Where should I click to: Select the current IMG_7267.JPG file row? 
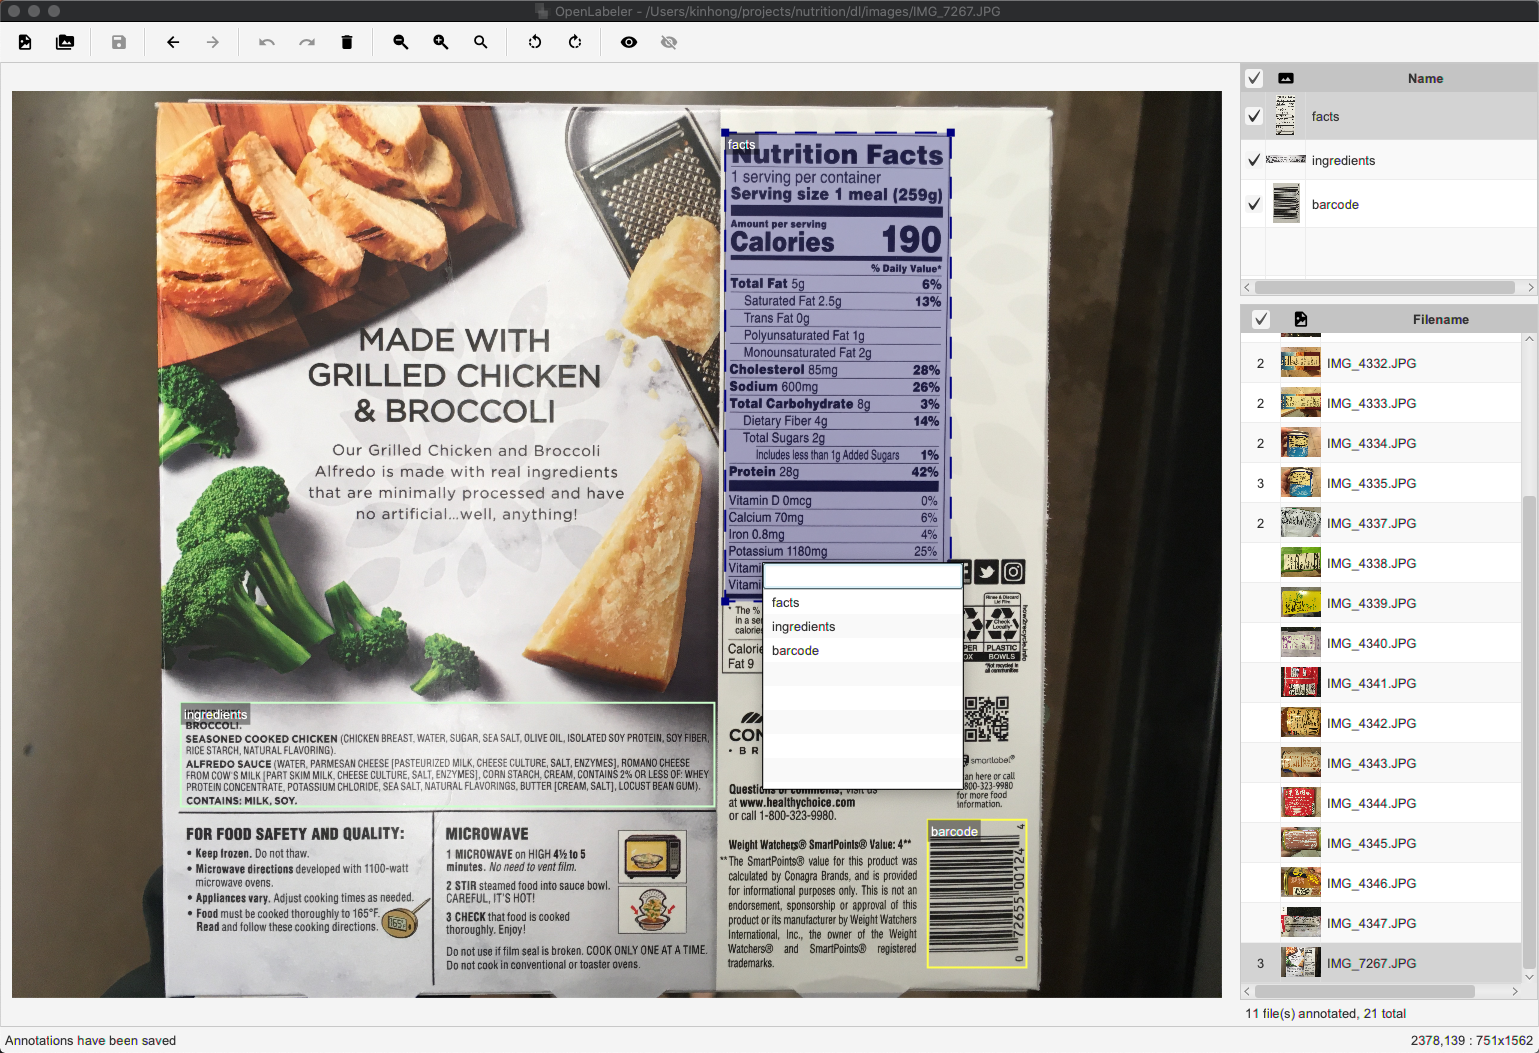click(1382, 963)
